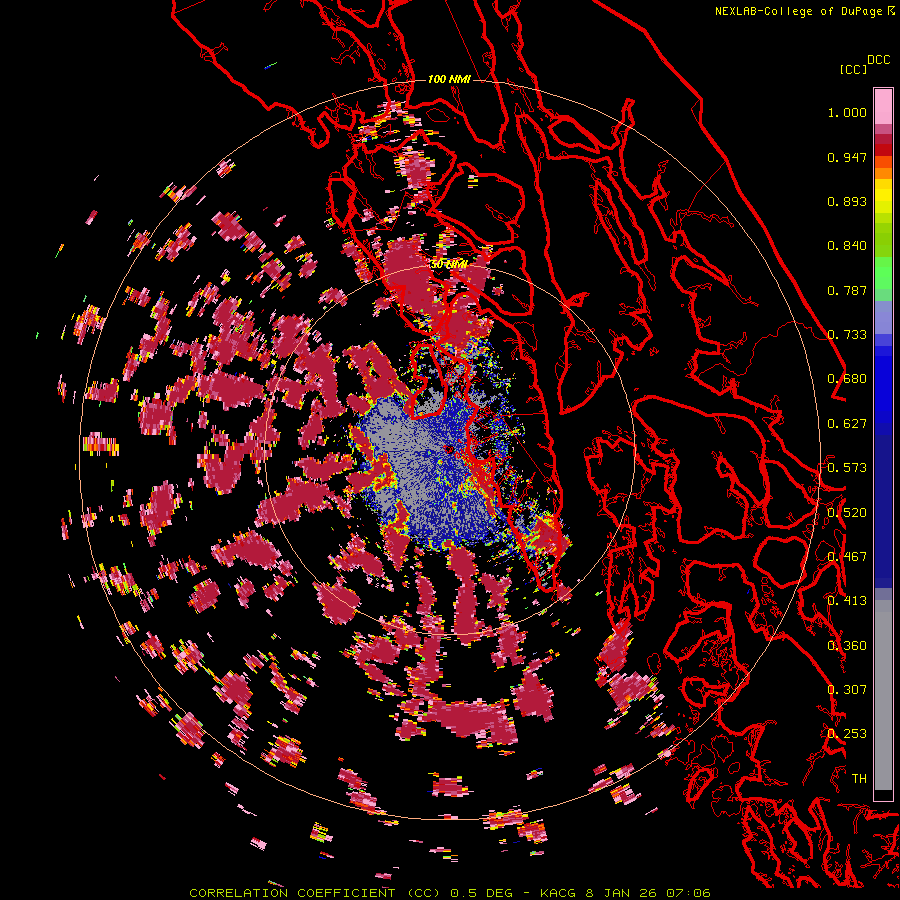
Task: Click the NEXLAB-College of DuPage label
Action: point(798,11)
